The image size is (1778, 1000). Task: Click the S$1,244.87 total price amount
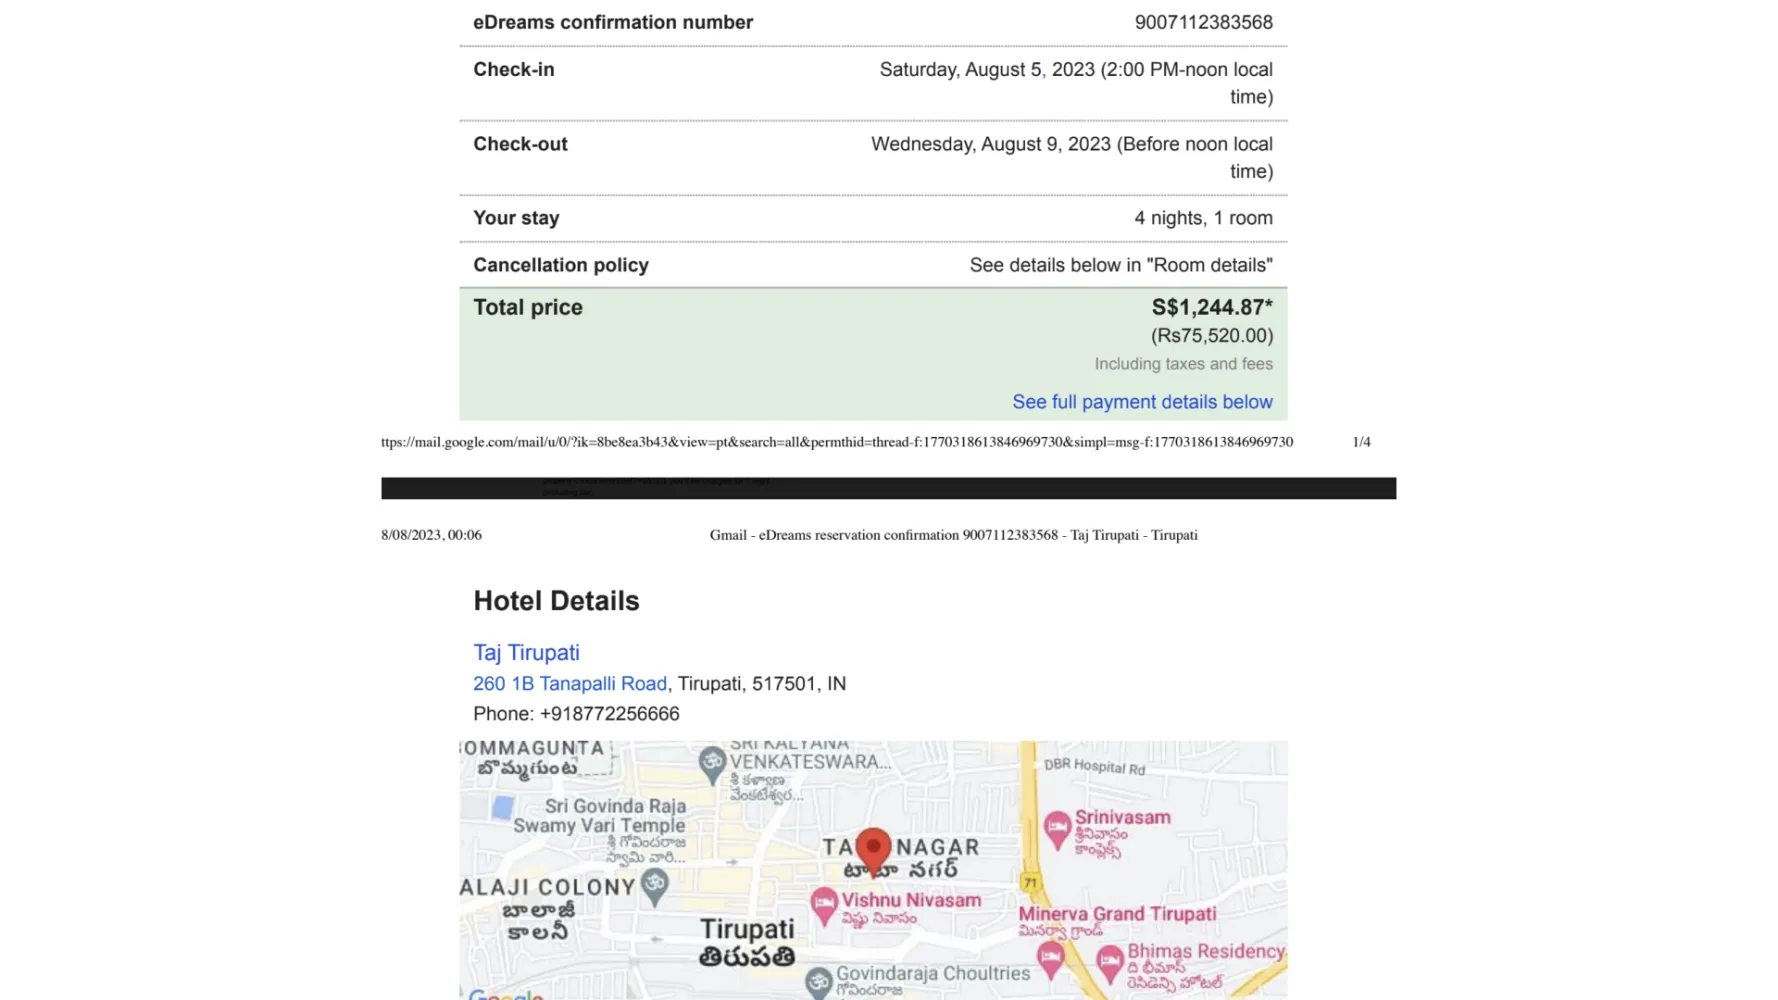coord(1212,308)
